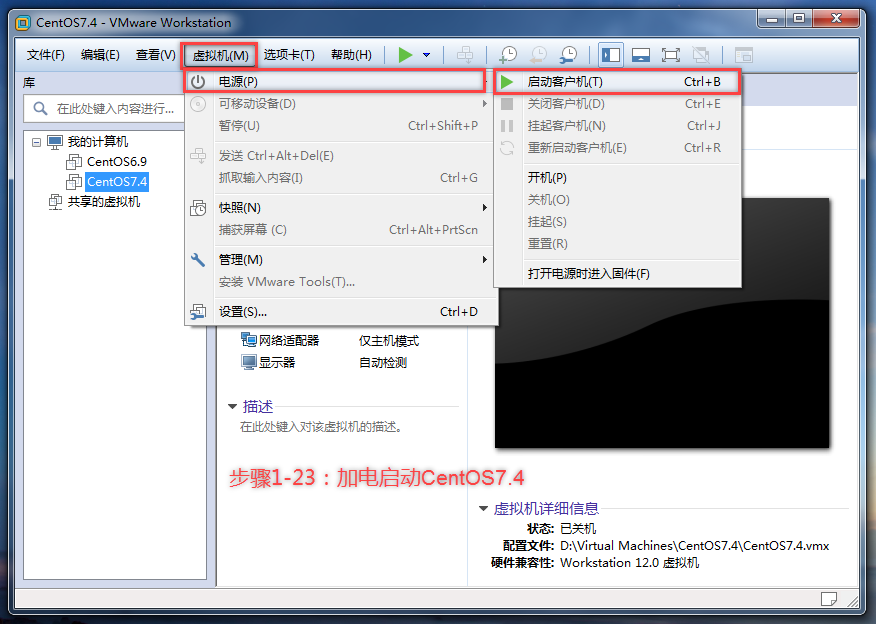Click the pause icon beside 挂起客户机(N)
This screenshot has width=876, height=624.
507,126
